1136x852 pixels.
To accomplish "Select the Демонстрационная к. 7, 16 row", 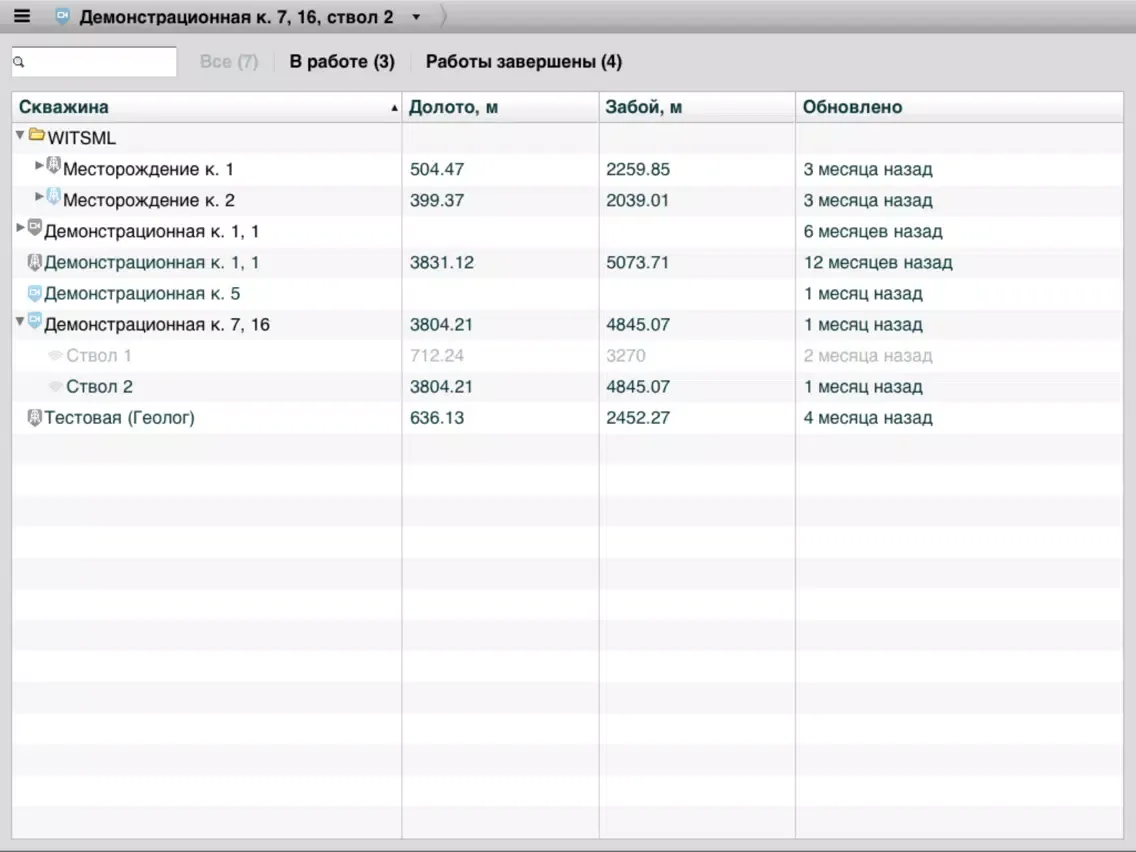I will tap(567, 325).
